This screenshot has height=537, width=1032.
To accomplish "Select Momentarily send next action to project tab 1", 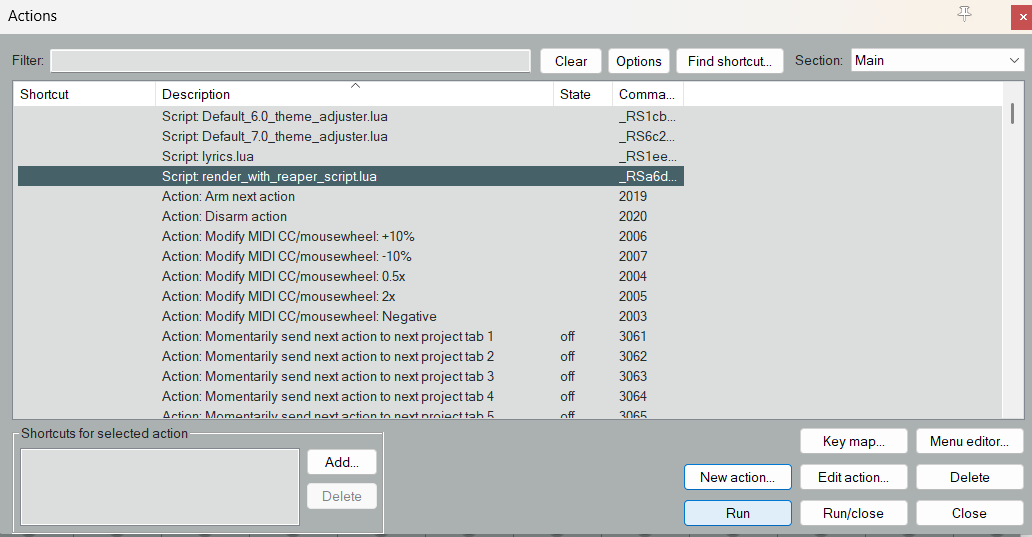I will pos(350,336).
